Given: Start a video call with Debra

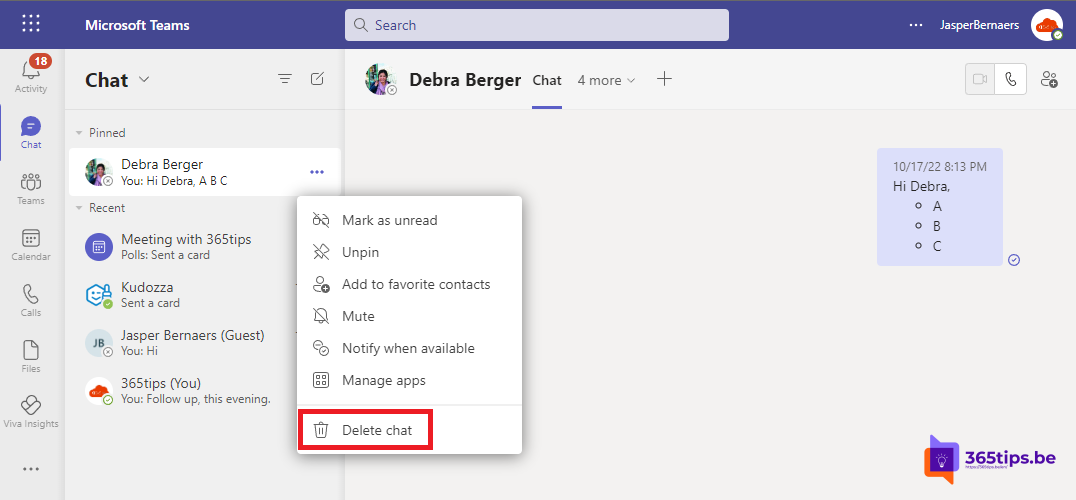Looking at the screenshot, I should click(x=980, y=80).
